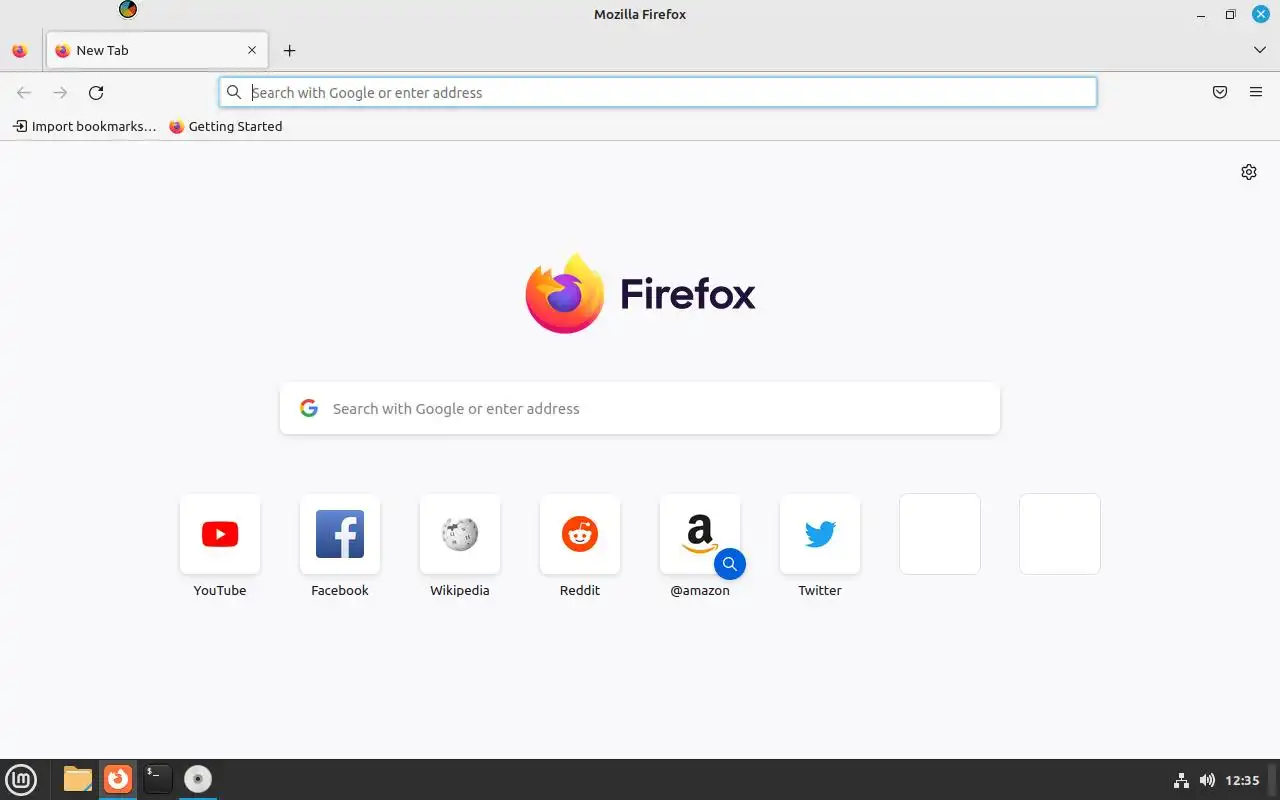The width and height of the screenshot is (1280, 800).
Task: Click the Google search box on page
Action: click(x=640, y=408)
